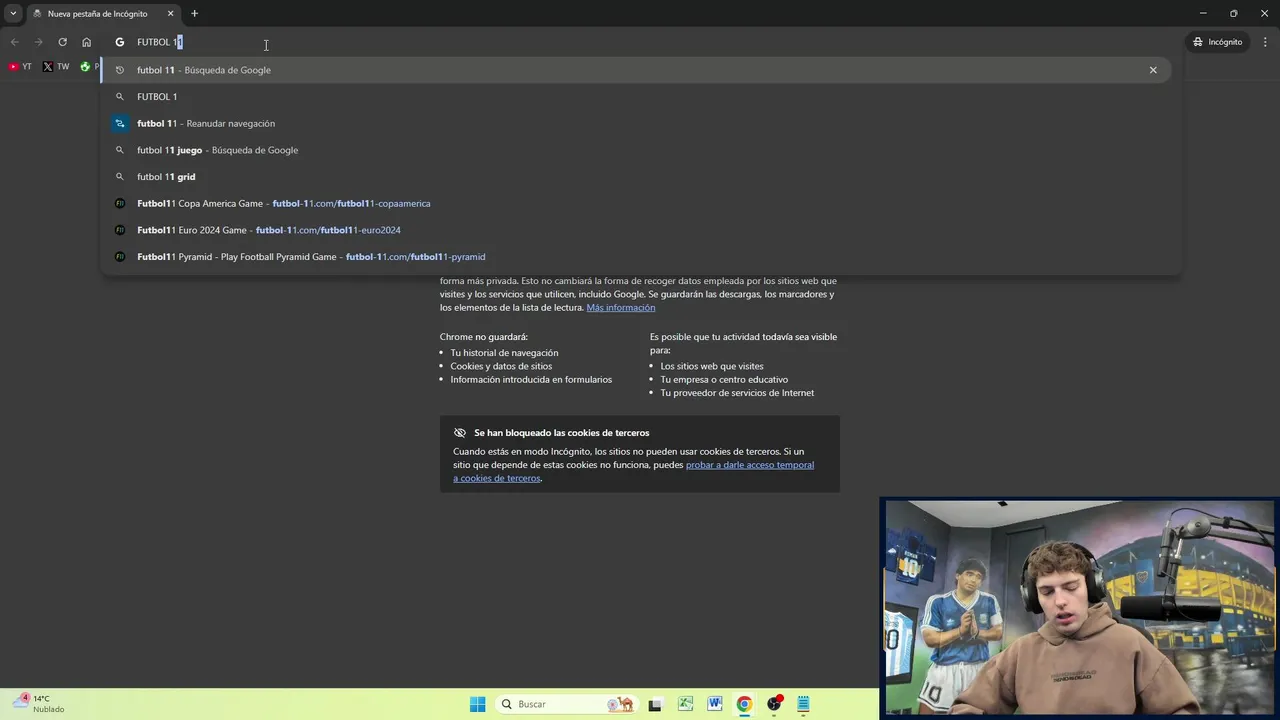The height and width of the screenshot is (720, 1280).
Task: Open the Chrome three-dot menu
Action: 1266,42
